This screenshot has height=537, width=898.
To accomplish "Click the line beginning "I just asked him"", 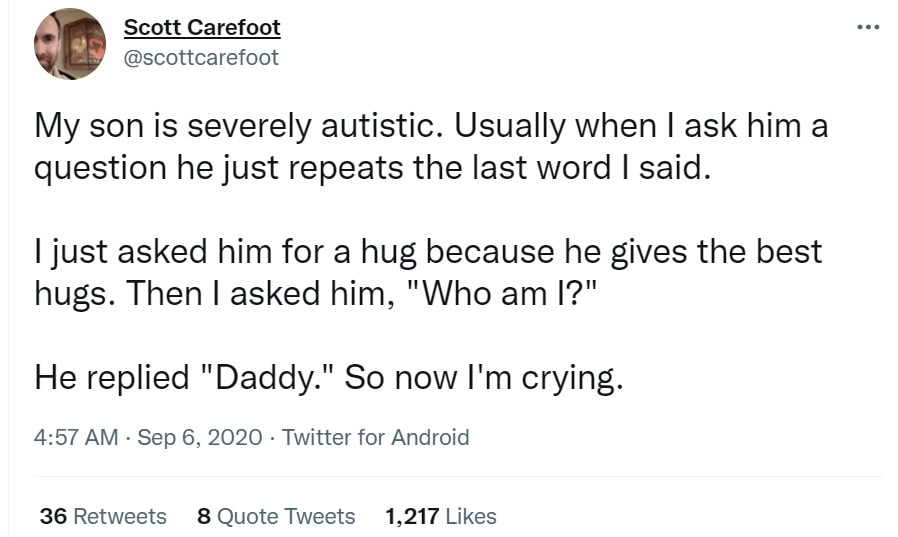I will (428, 251).
